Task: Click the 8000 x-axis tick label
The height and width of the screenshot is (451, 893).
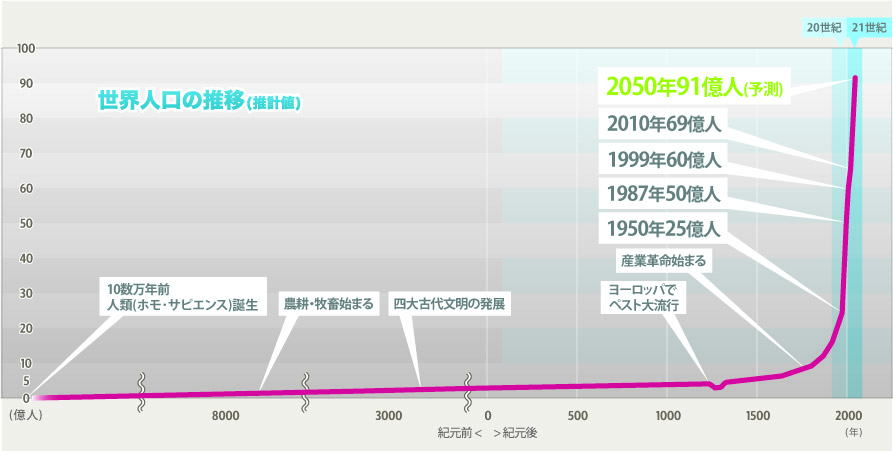Action: point(226,416)
